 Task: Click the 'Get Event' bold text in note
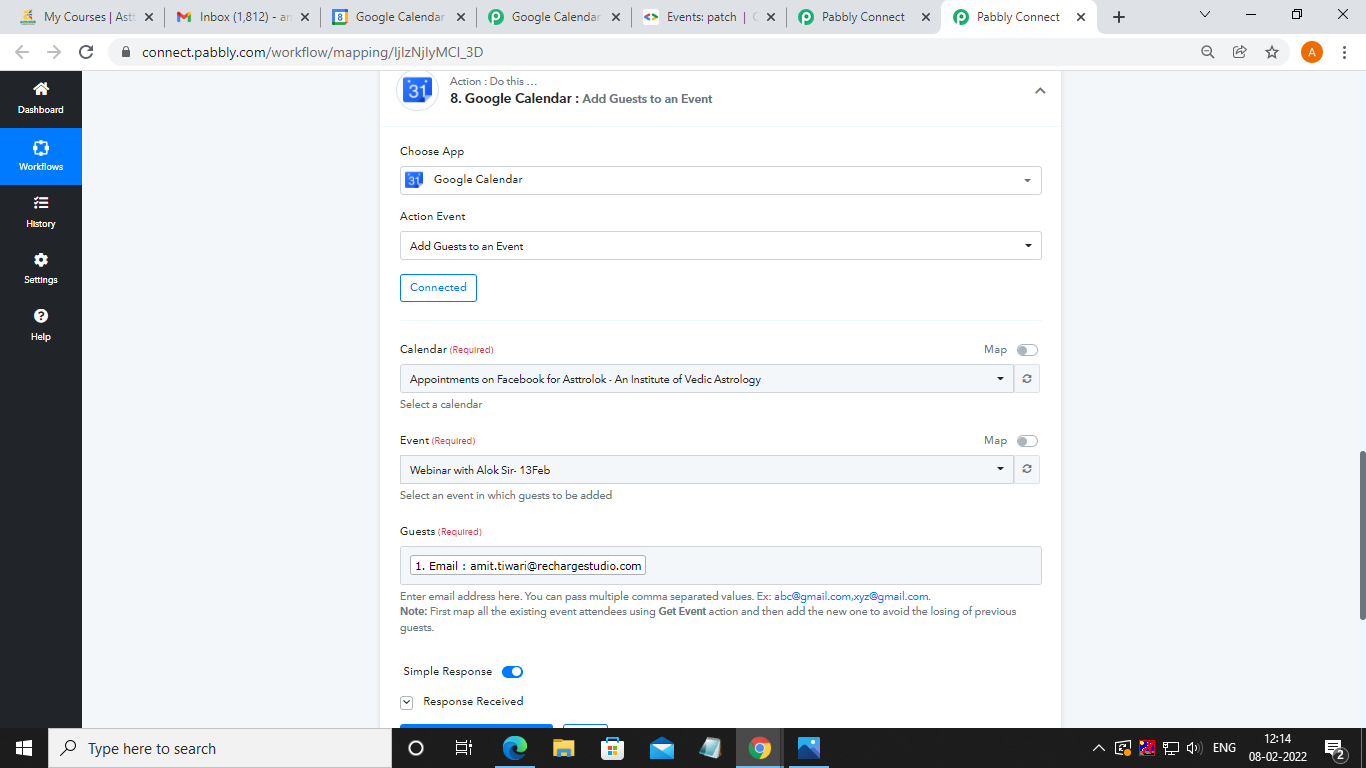click(x=682, y=611)
